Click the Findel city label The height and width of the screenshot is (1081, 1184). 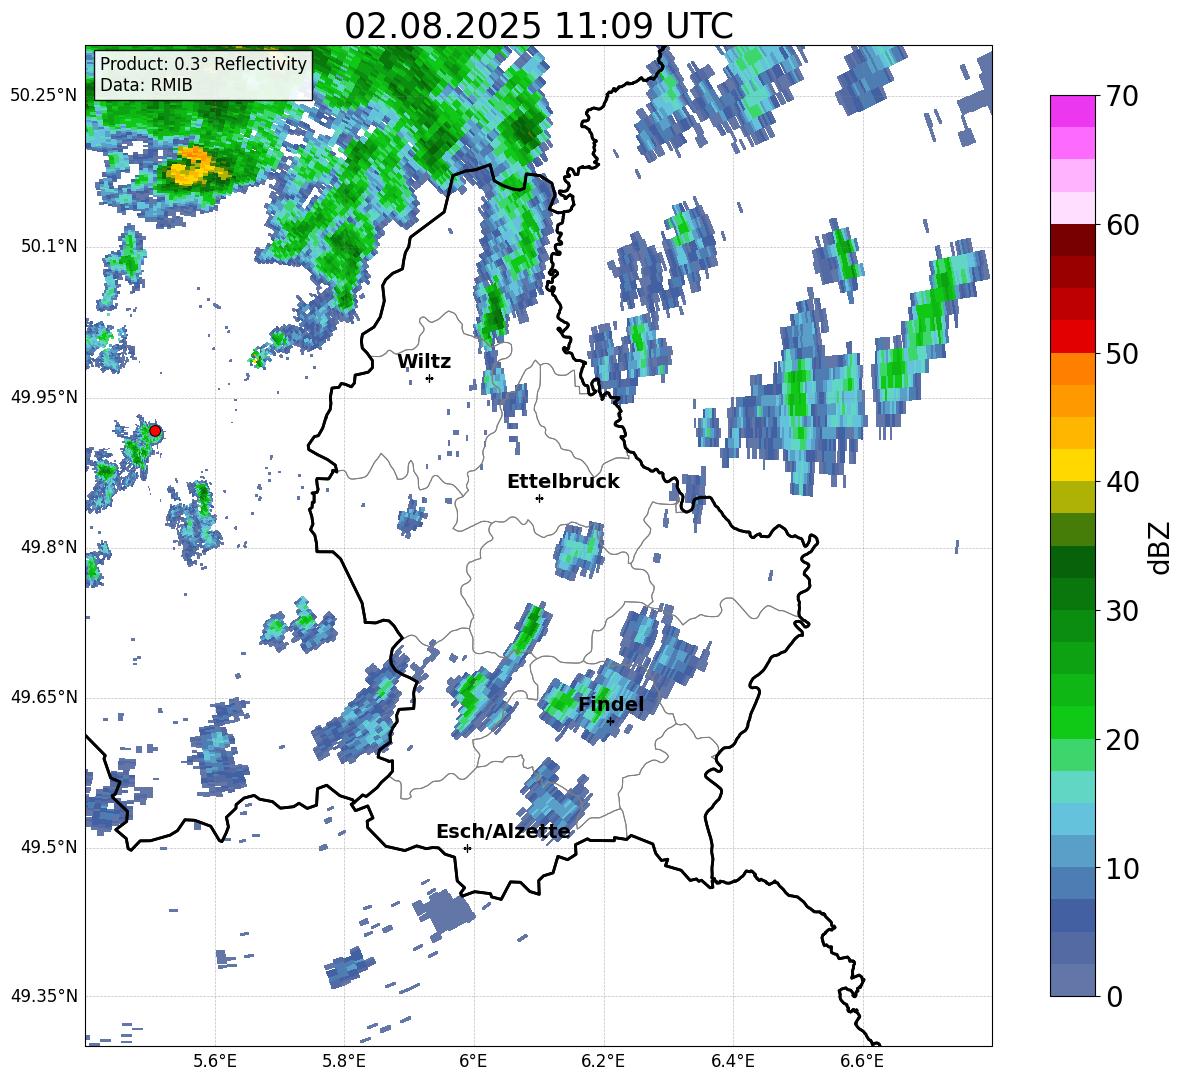(x=611, y=704)
